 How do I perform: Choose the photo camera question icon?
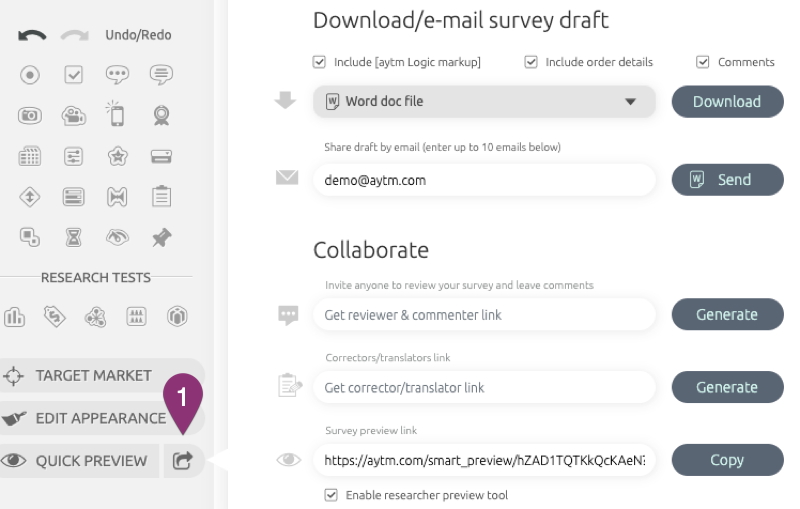coord(30,116)
